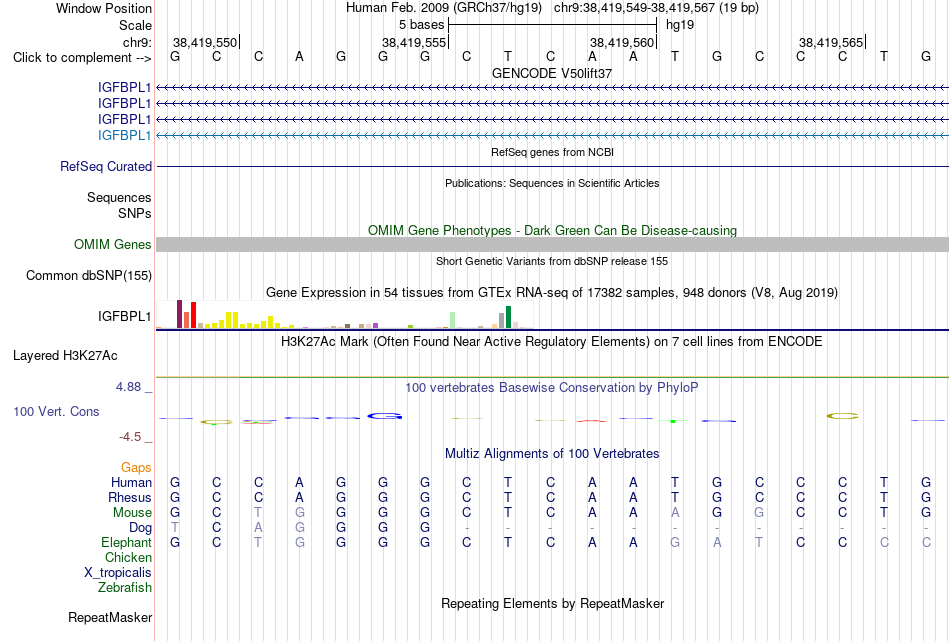Select the Layered H3K27Ac label

click(65, 356)
